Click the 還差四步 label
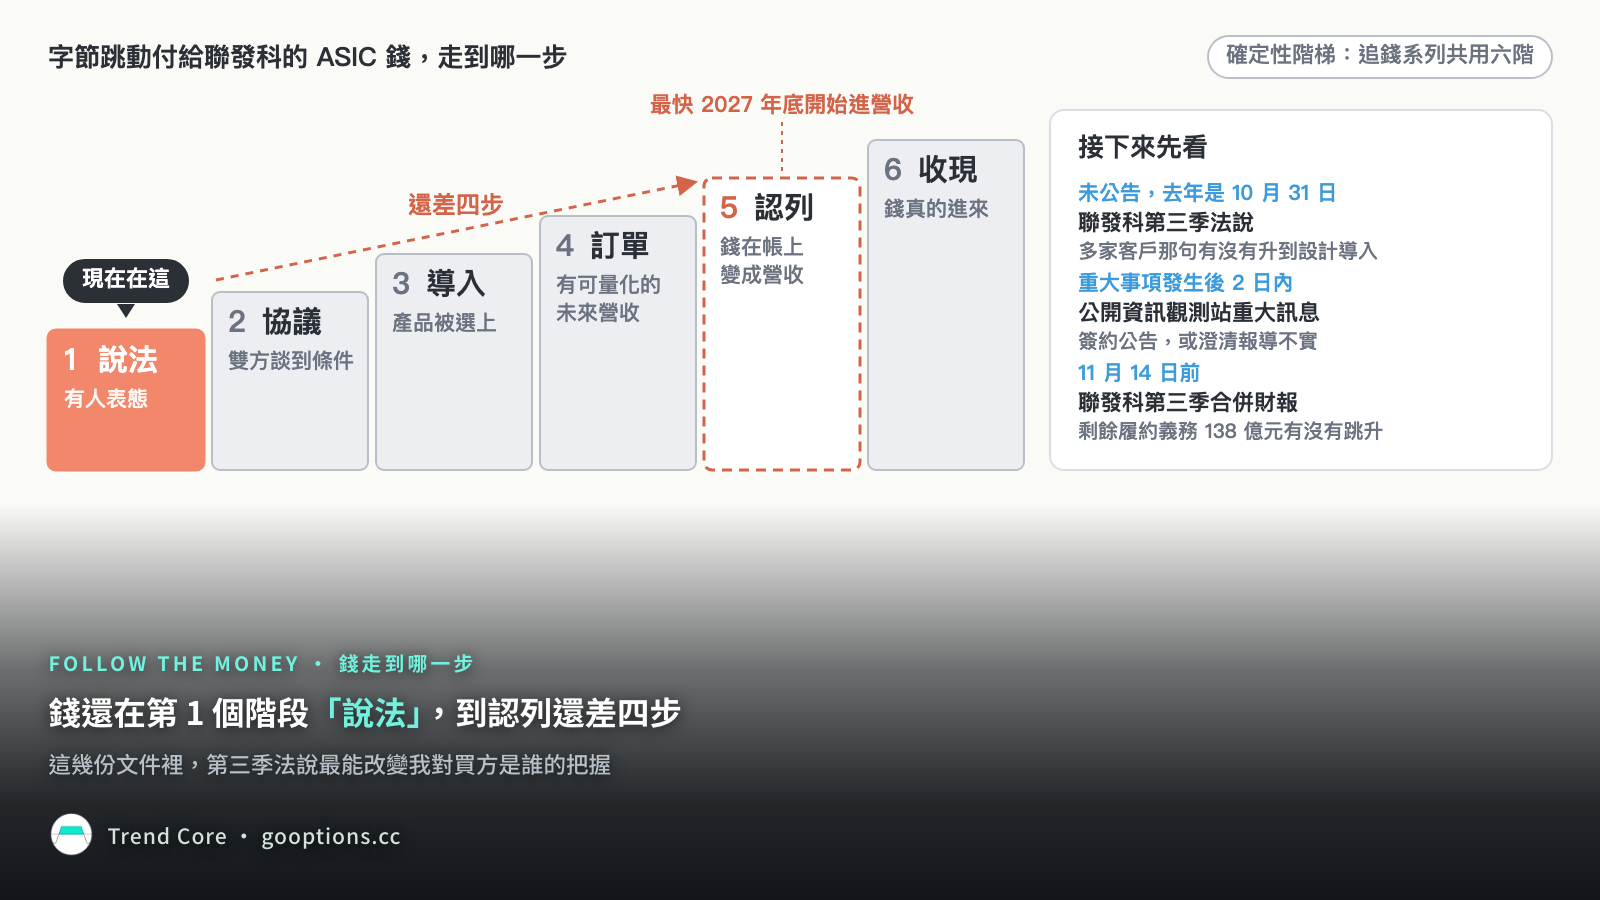This screenshot has height=900, width=1600. point(455,205)
